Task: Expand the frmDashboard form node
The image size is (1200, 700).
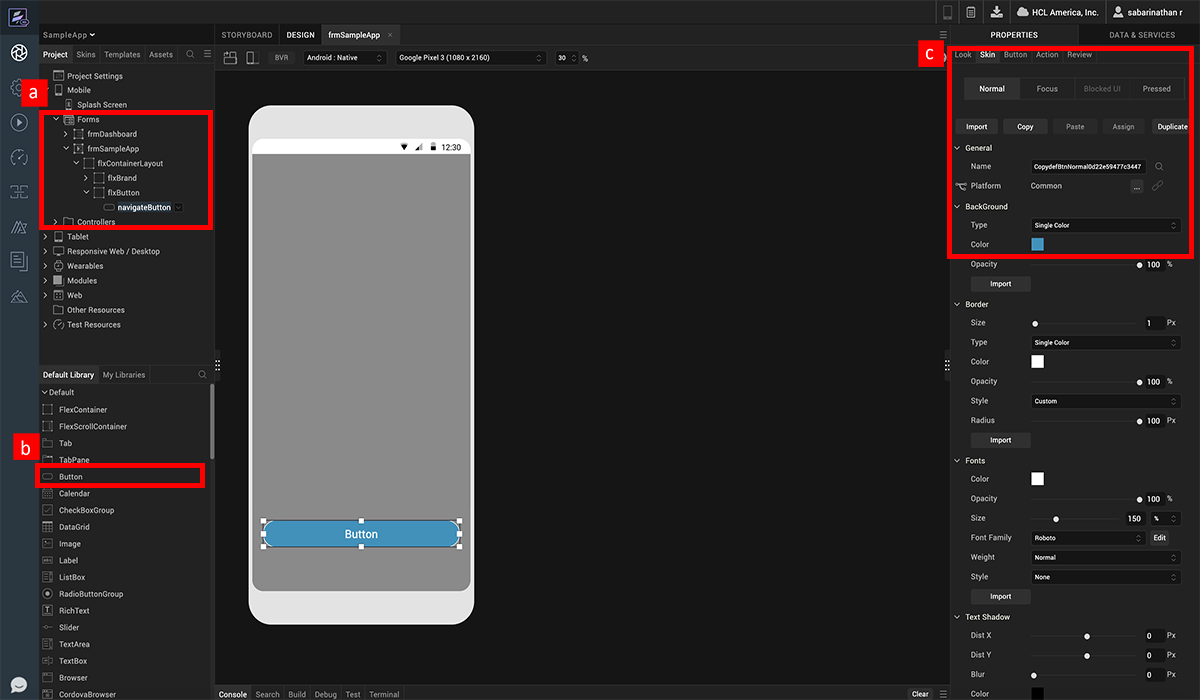Action: (66, 134)
